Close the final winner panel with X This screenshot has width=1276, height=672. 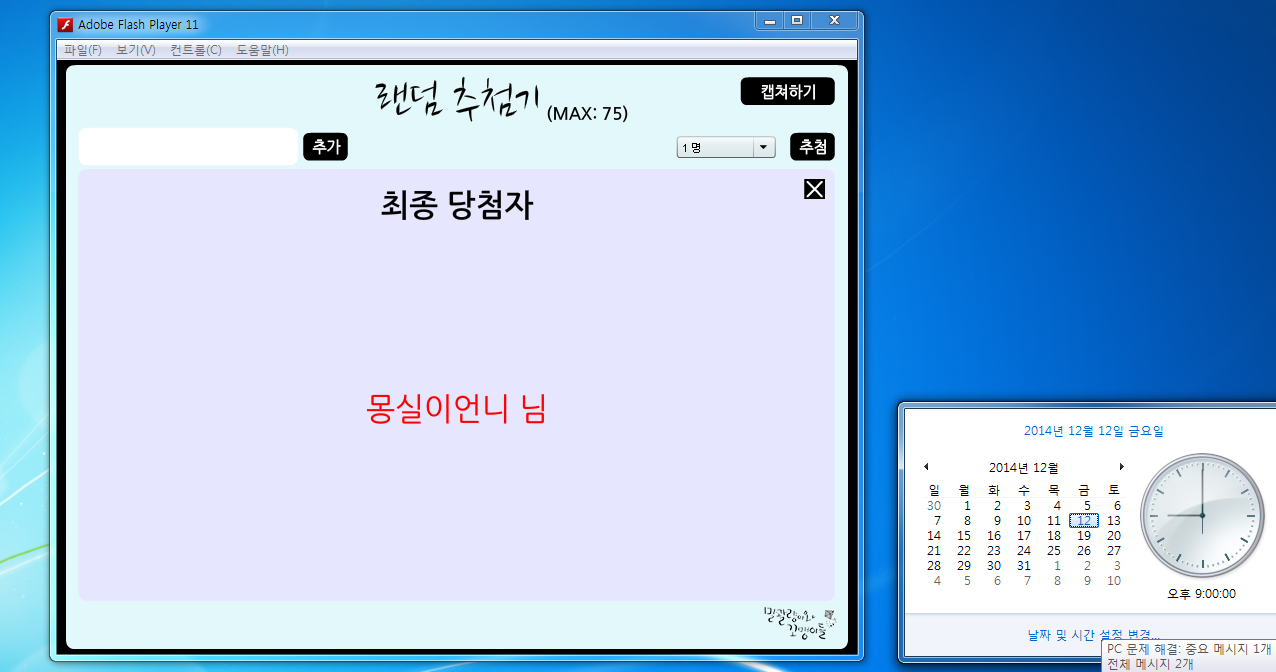click(x=815, y=189)
